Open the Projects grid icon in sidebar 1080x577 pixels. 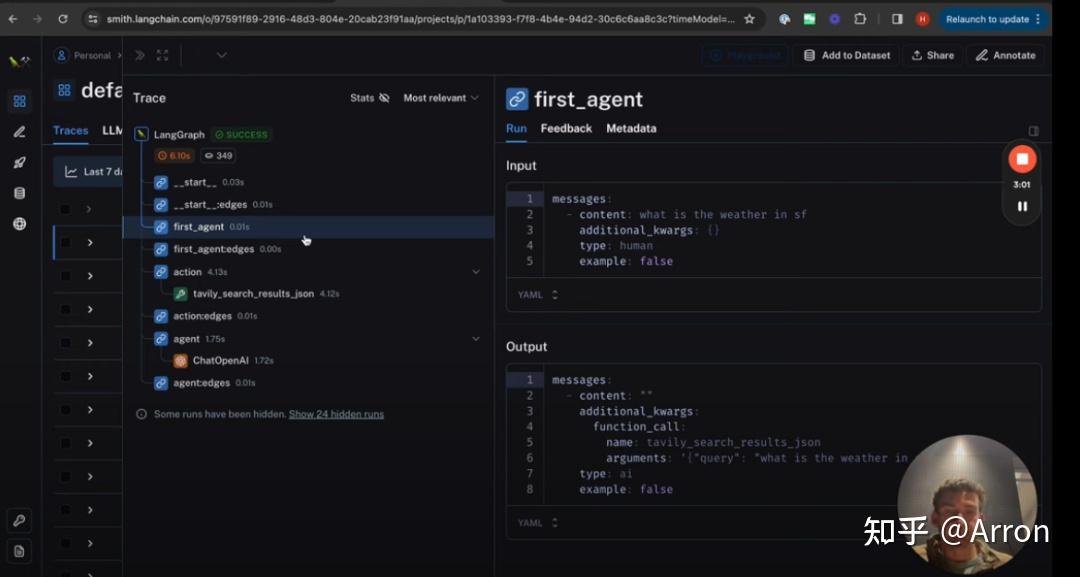[x=19, y=101]
